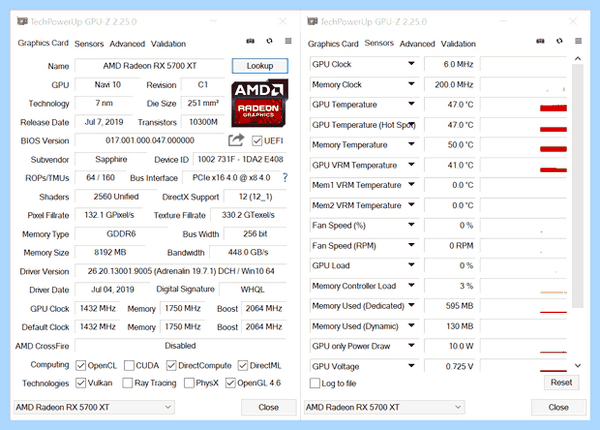Image resolution: width=600 pixels, height=430 pixels.
Task: Click the Driver Version value field
Action: [181, 271]
